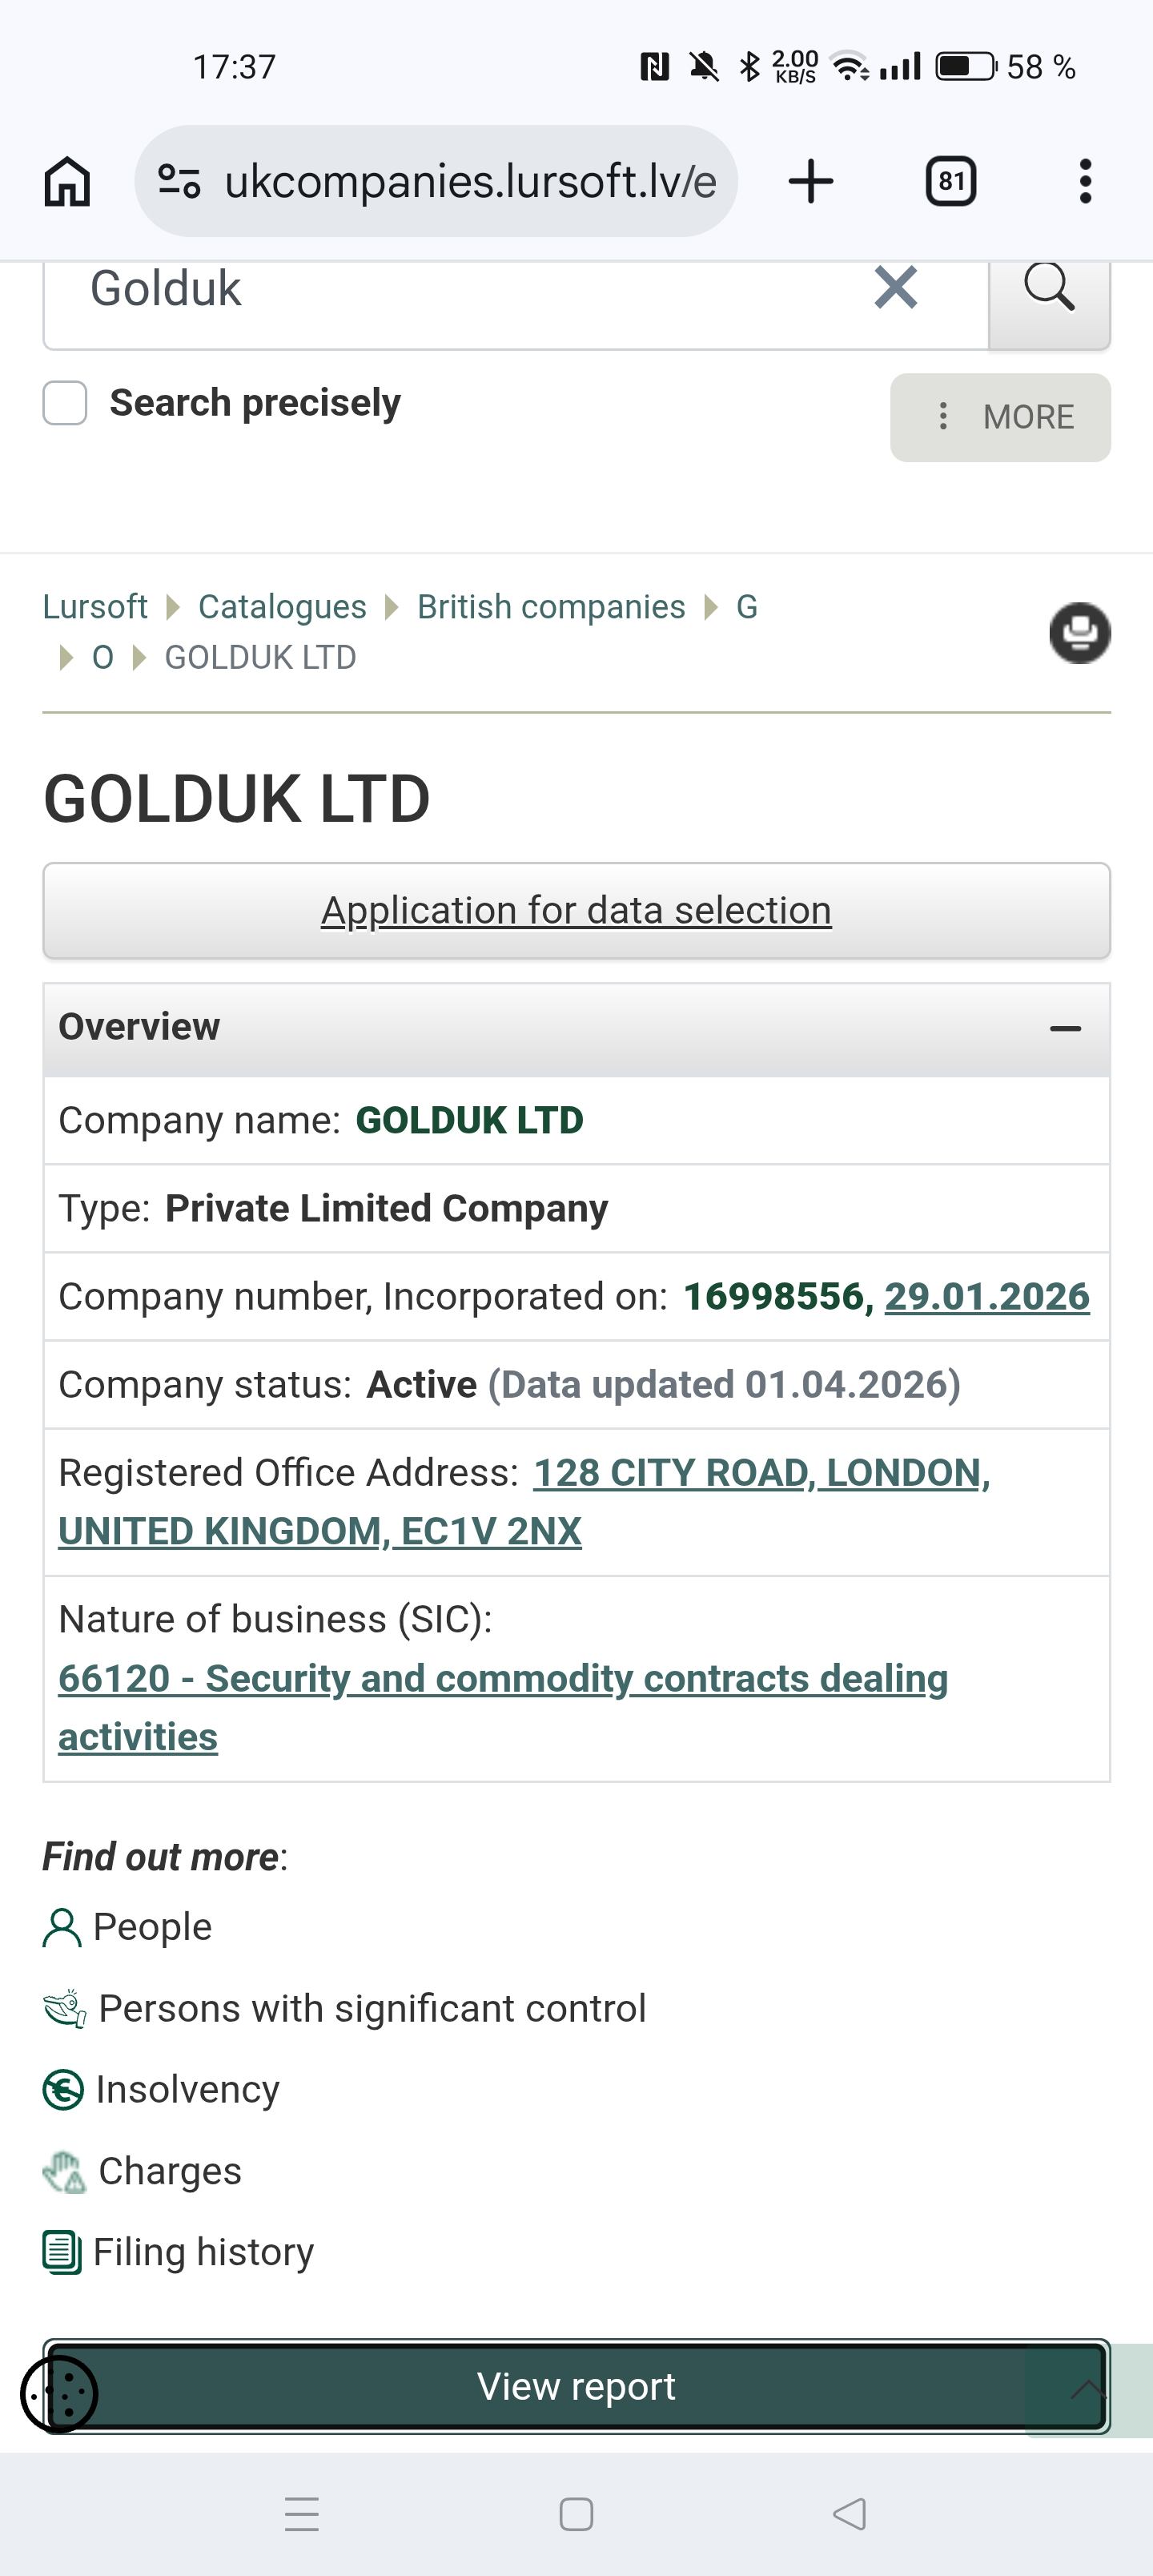Screen dimensions: 1153x2576
Task: Open the Catalogues breadcrumb link
Action: pos(282,607)
